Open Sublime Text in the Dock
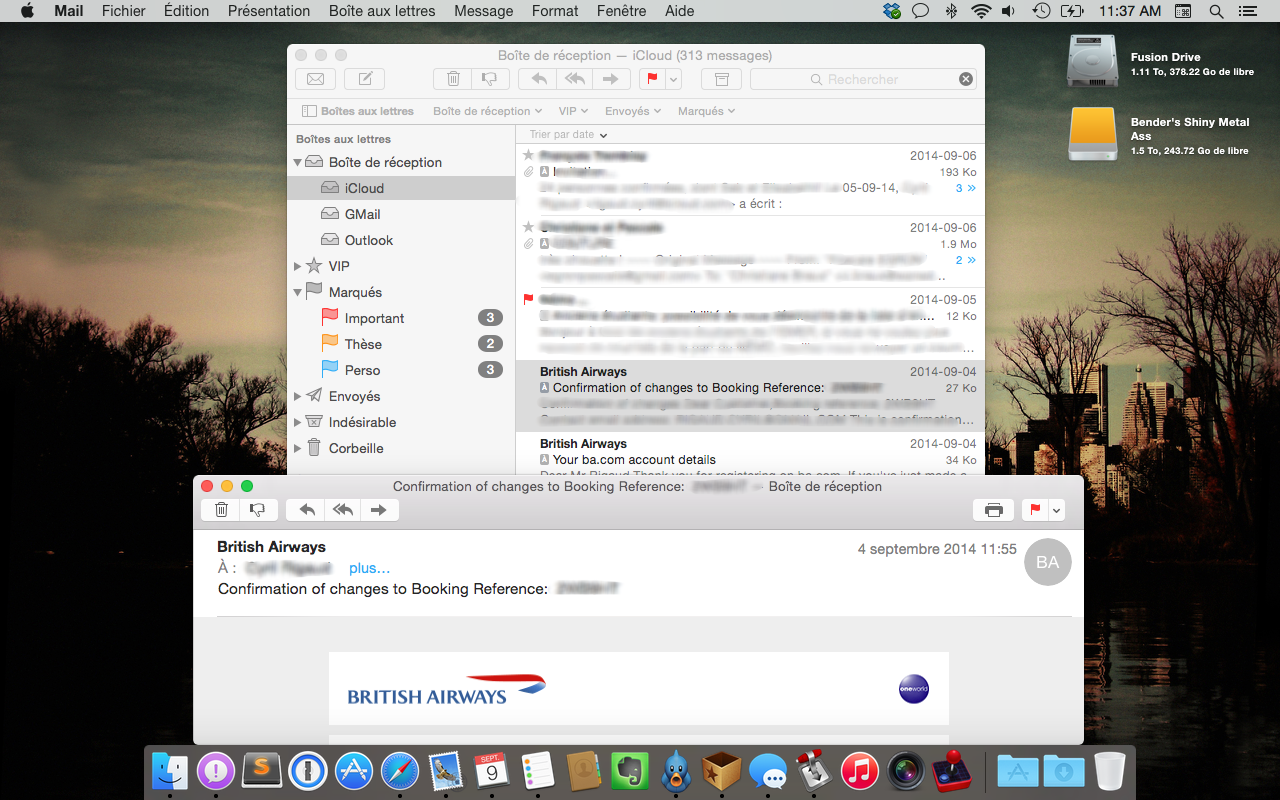This screenshot has height=800, width=1280. [262, 771]
